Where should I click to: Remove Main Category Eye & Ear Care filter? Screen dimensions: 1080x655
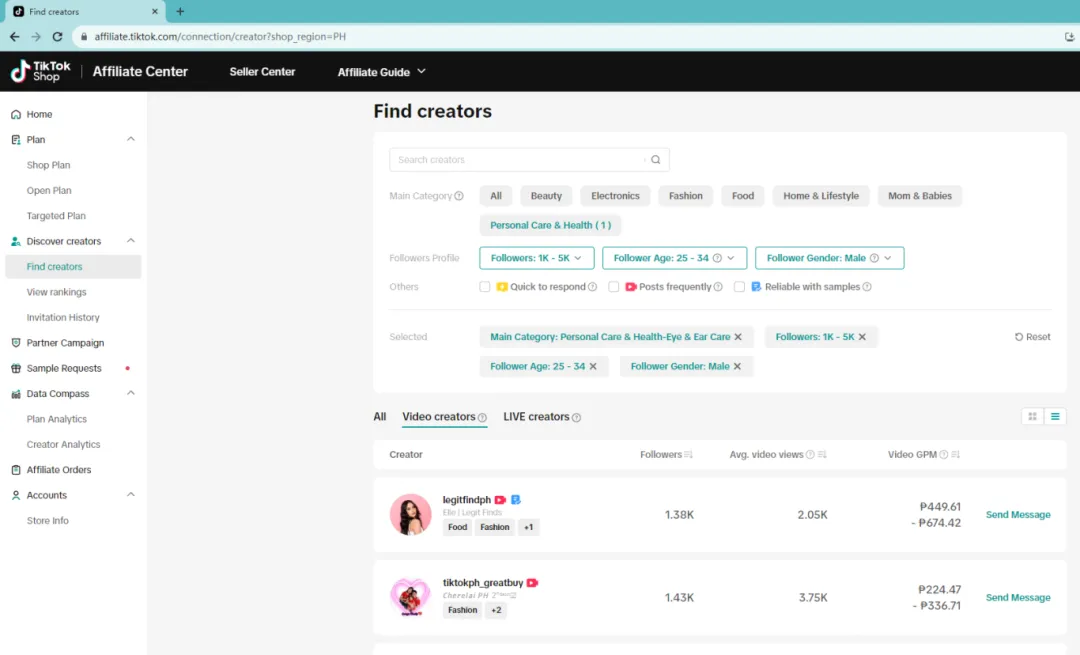coord(738,337)
